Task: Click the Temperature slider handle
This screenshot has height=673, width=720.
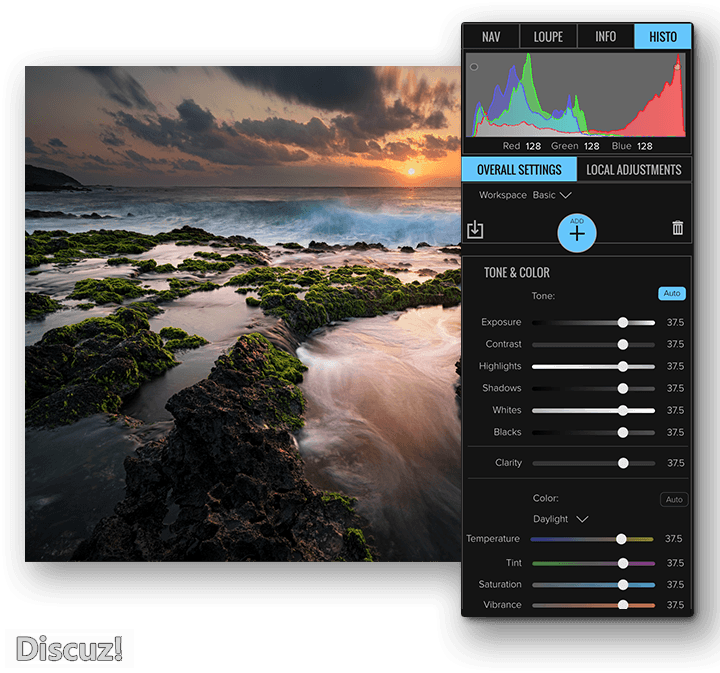Action: tap(622, 539)
